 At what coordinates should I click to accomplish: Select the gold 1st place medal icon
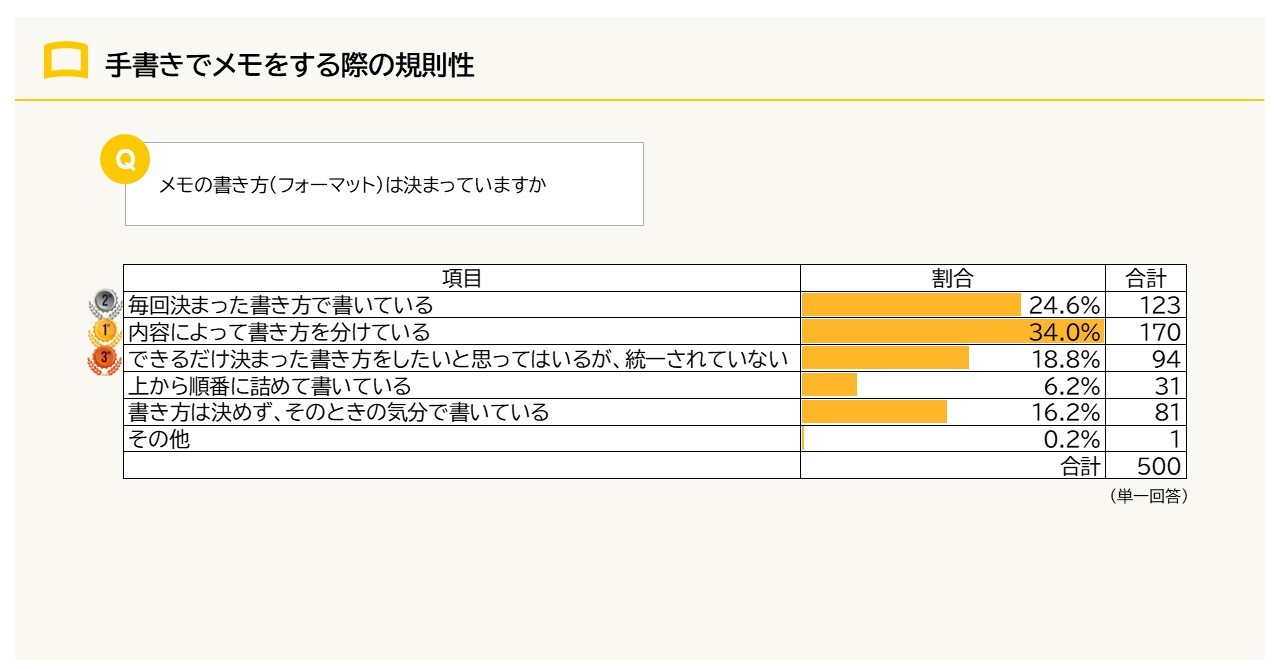pos(105,332)
